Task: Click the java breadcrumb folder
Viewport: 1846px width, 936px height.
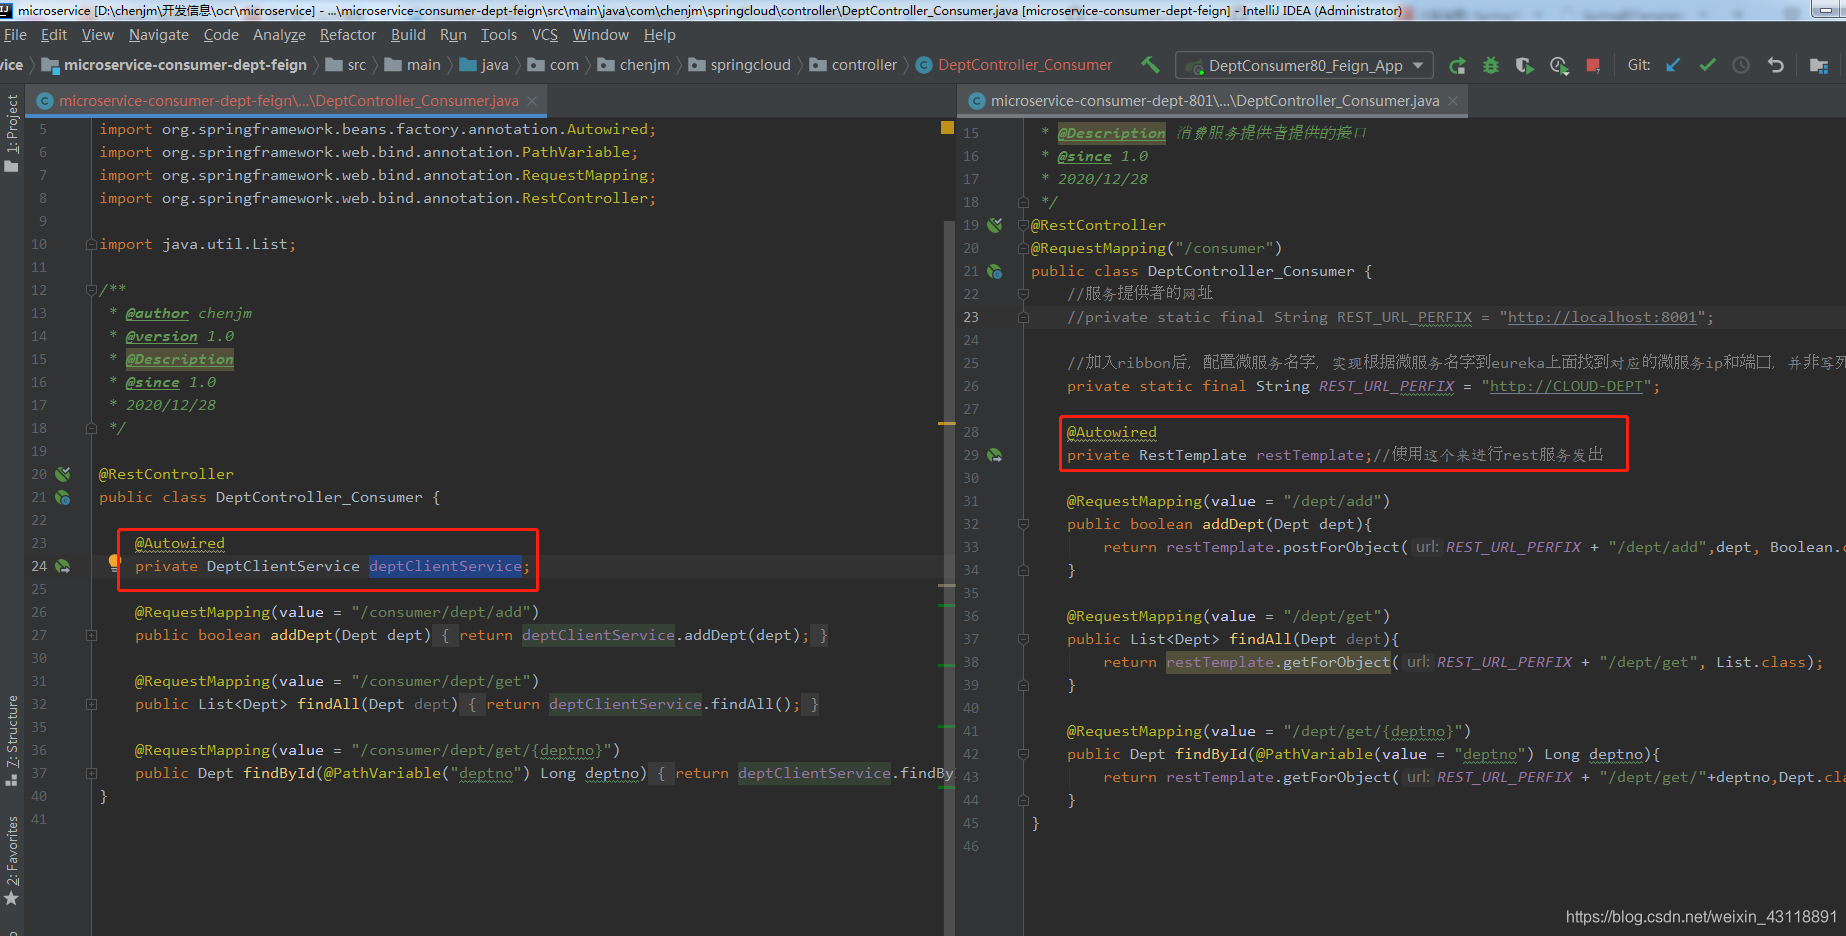Action: tap(485, 65)
